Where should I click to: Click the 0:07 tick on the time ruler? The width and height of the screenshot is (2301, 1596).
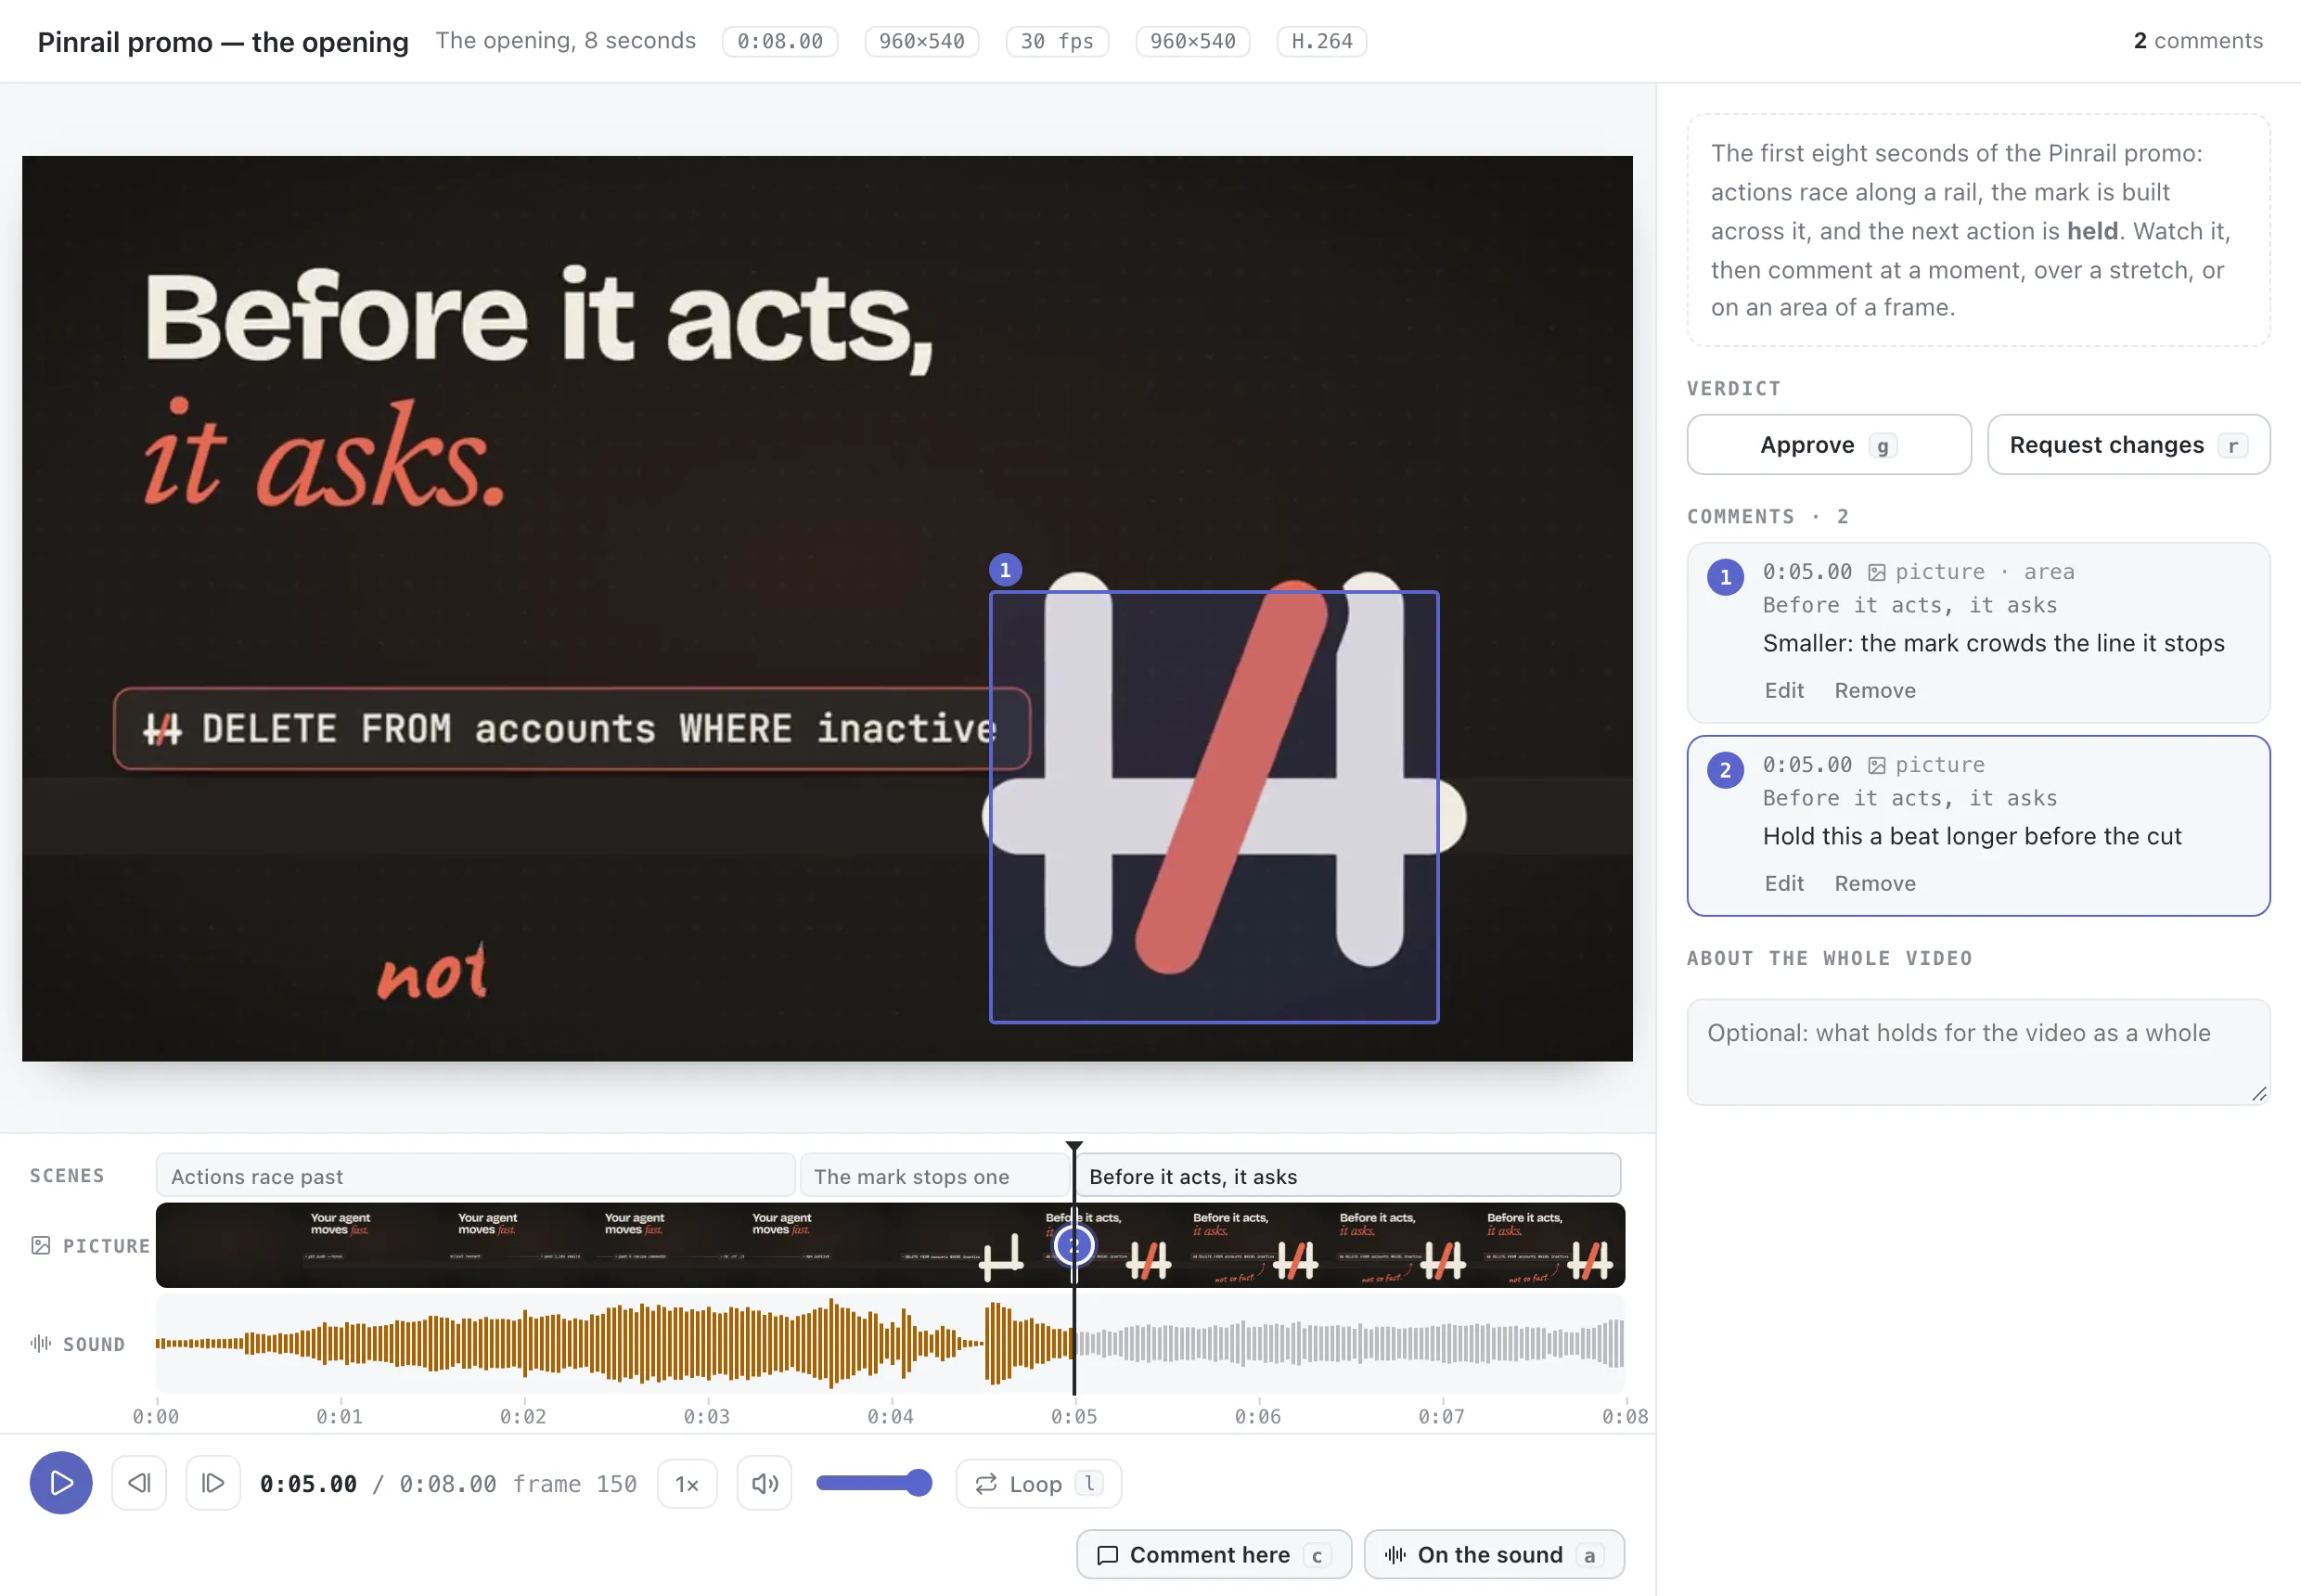1441,1415
